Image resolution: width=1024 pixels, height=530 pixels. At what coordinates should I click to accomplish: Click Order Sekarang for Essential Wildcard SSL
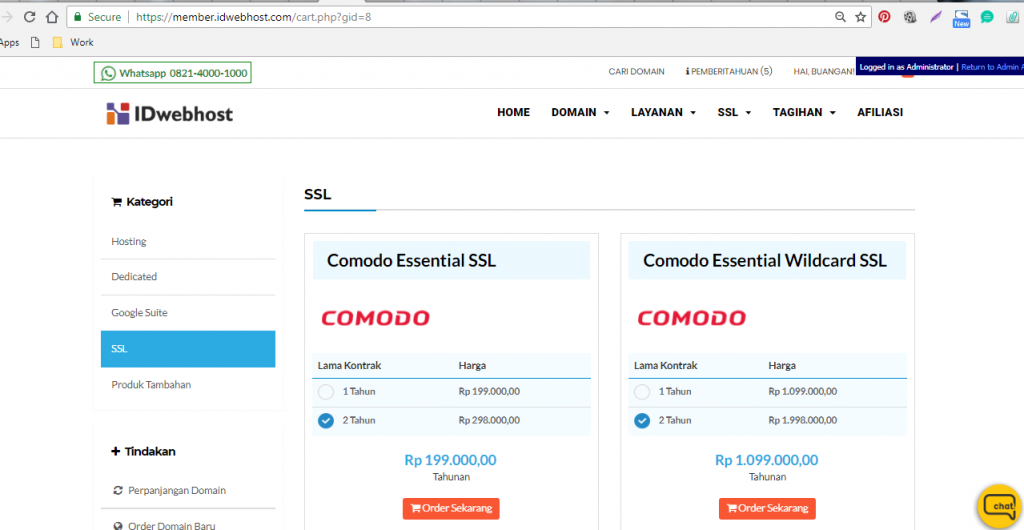pyautogui.click(x=767, y=508)
